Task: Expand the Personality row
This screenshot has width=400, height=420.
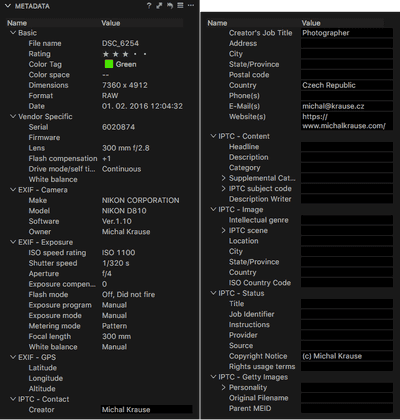Action: pos(224,388)
